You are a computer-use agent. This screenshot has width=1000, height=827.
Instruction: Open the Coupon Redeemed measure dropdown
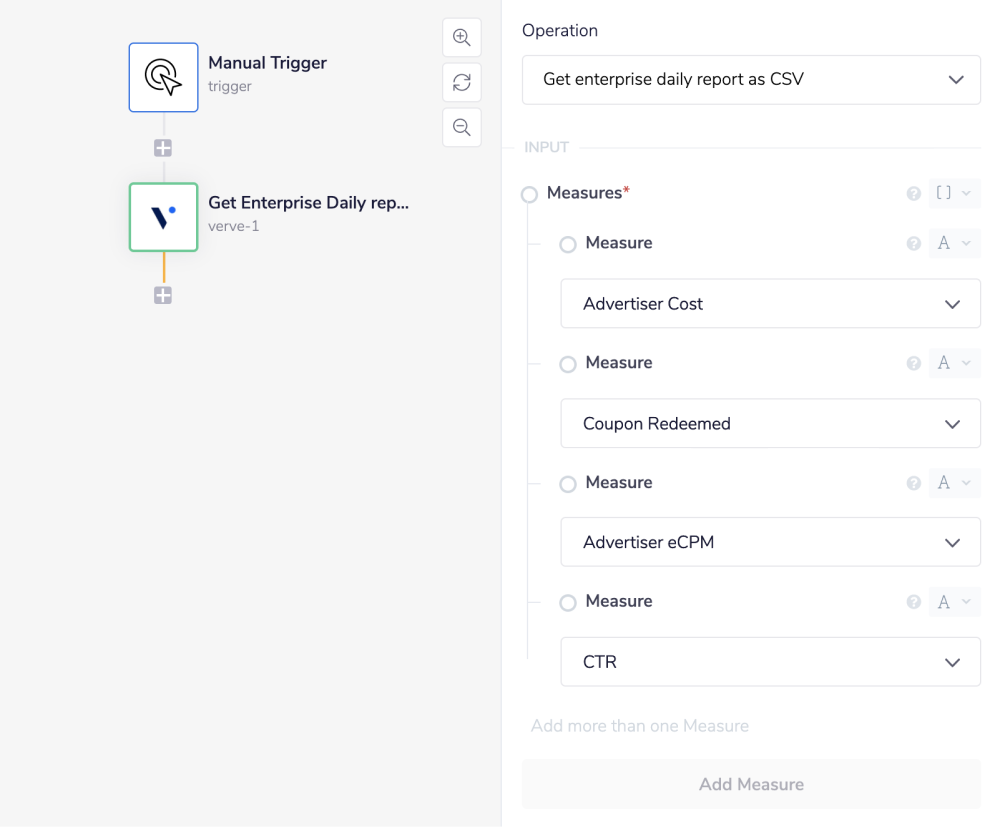click(x=770, y=423)
